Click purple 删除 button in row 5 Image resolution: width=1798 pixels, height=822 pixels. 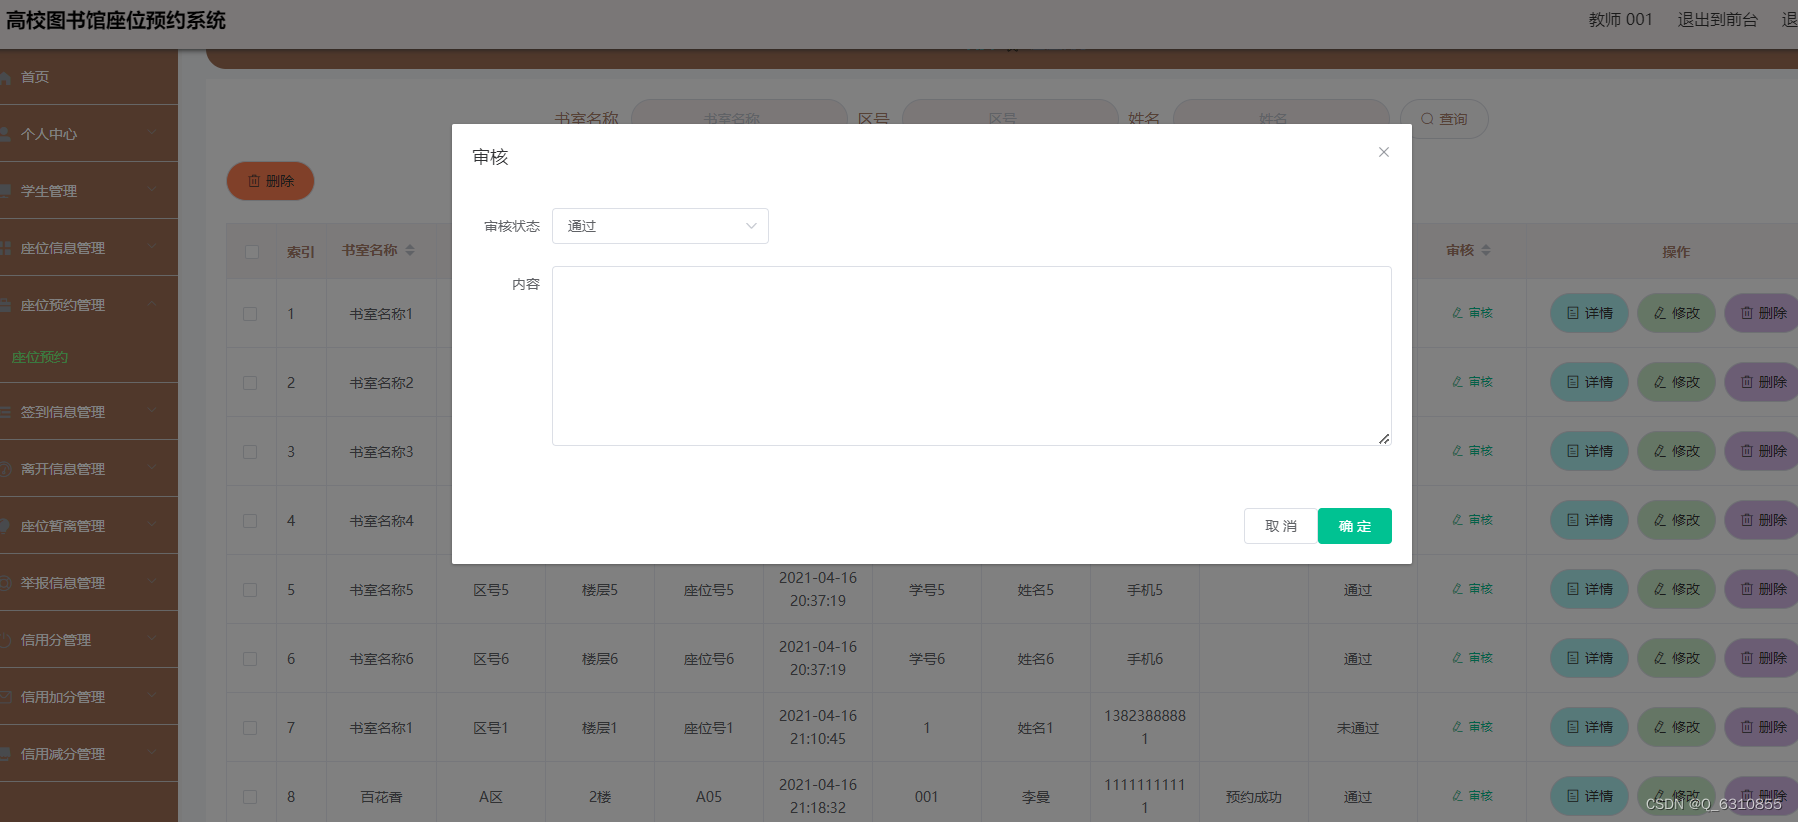1761,589
